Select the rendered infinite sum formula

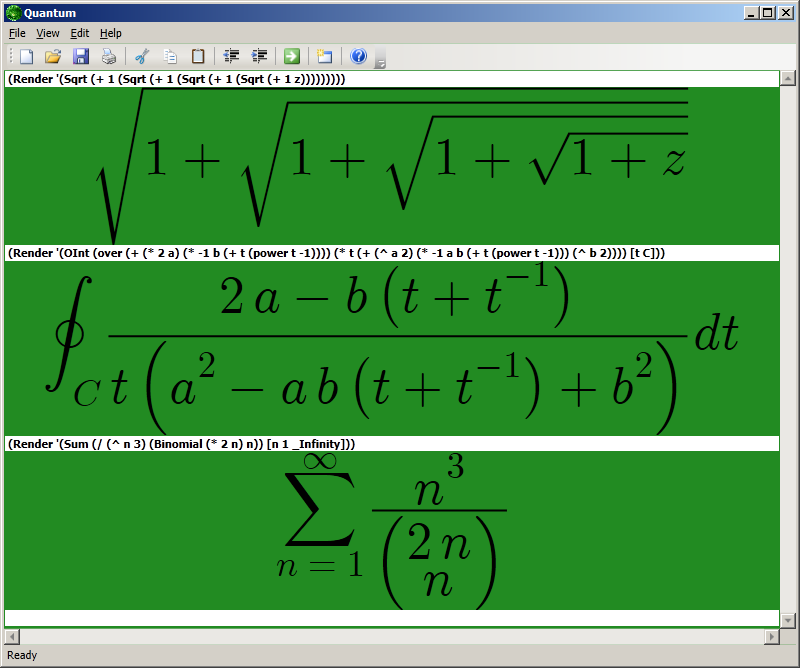pyautogui.click(x=392, y=531)
